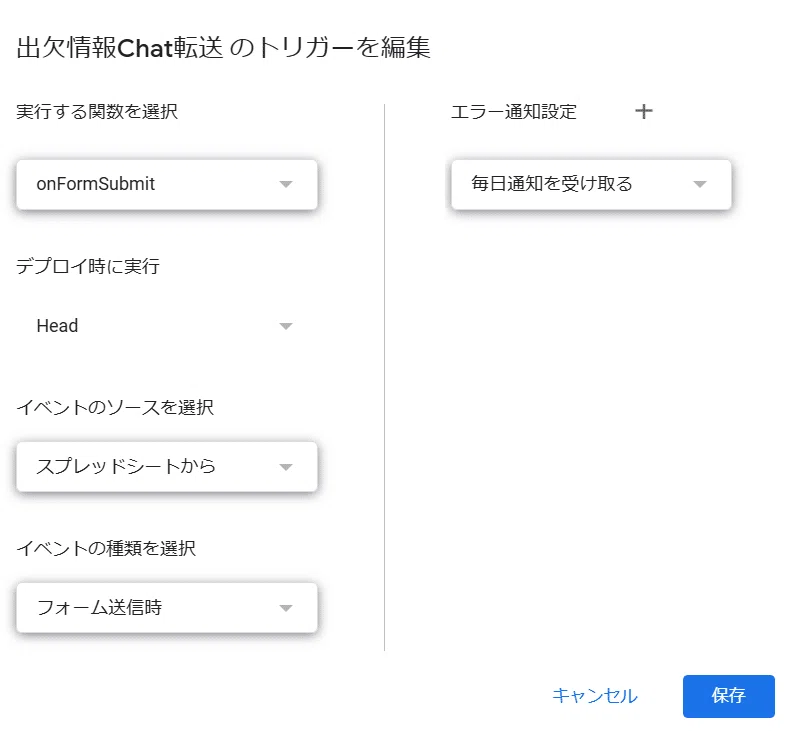Screen dimensions: 799x731
Task: Click the デプロイ時に実行 label
Action: (88, 266)
